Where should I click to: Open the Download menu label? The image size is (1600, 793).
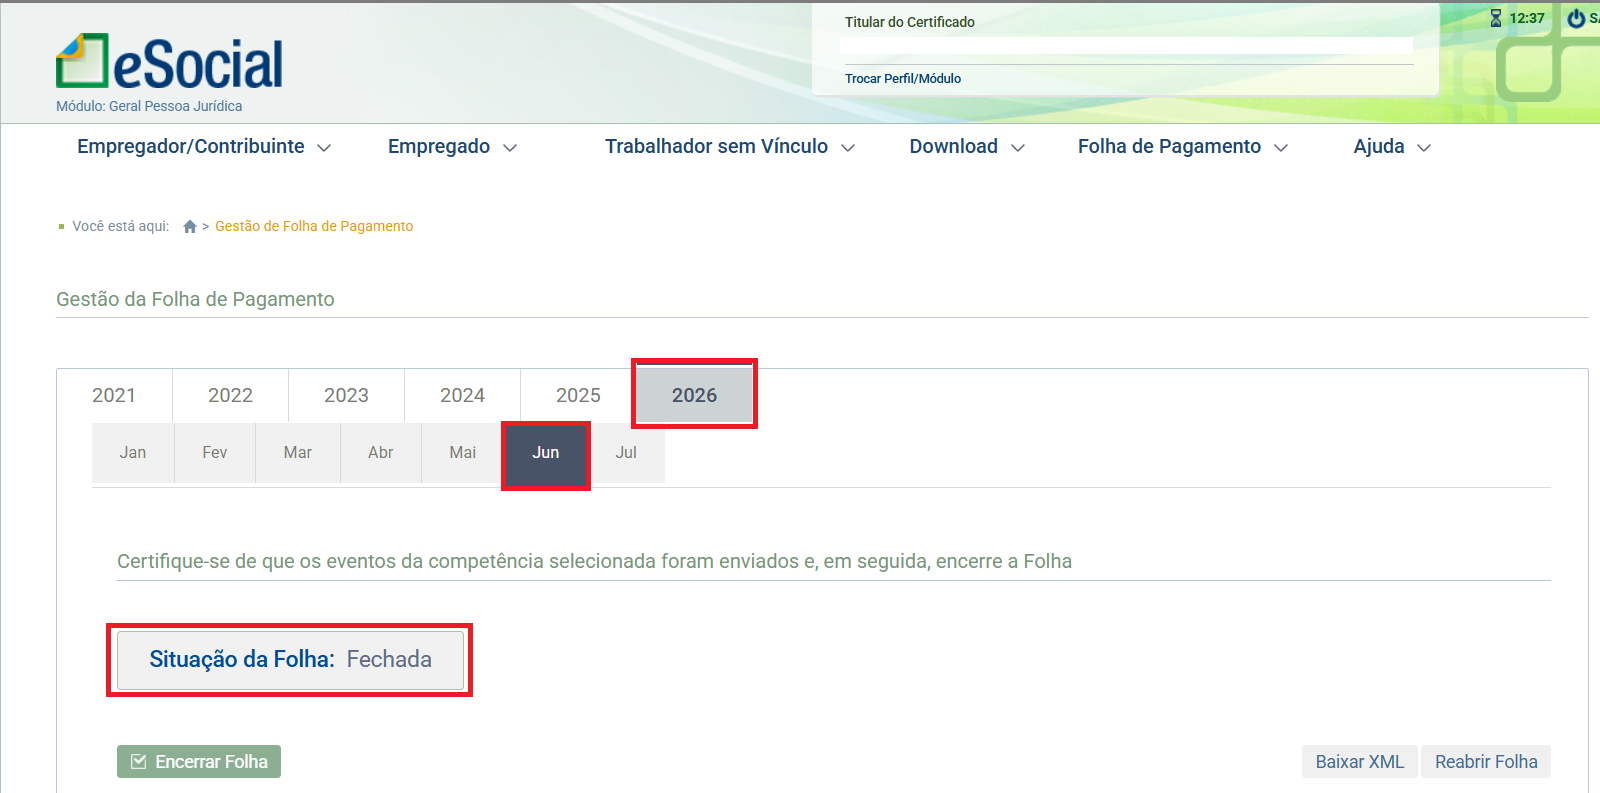click(953, 147)
